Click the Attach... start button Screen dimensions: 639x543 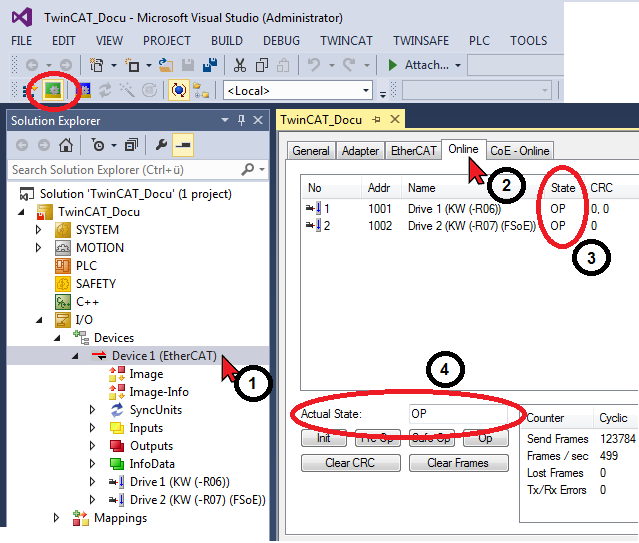point(419,65)
